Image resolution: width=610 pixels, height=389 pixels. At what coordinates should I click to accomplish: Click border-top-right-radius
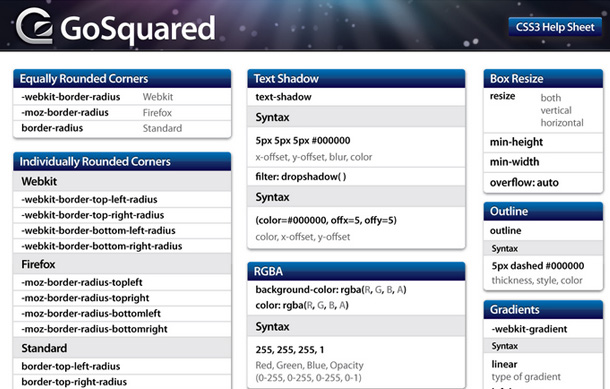click(74, 382)
